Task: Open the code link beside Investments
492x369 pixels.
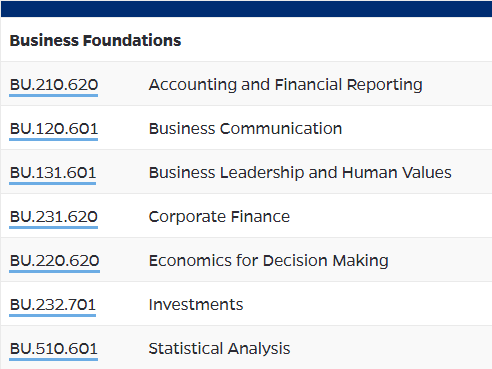Action: pos(53,305)
